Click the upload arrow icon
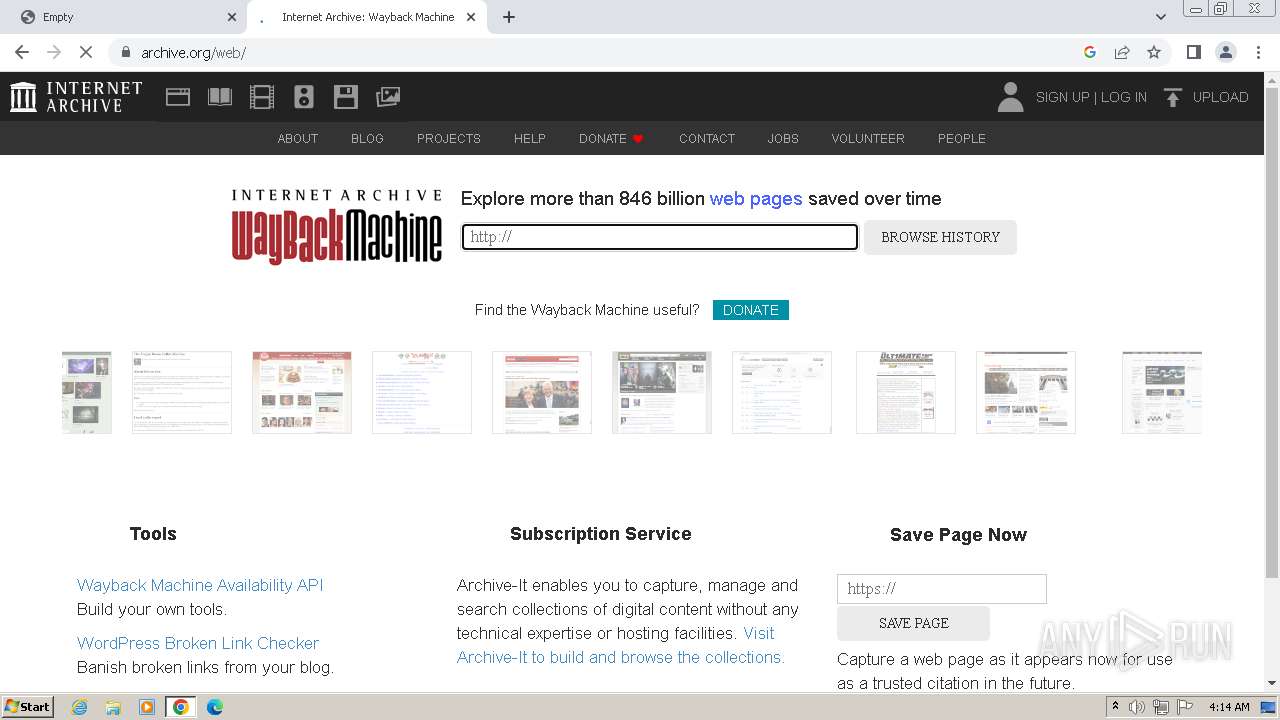The image size is (1280, 720). pyautogui.click(x=1173, y=97)
